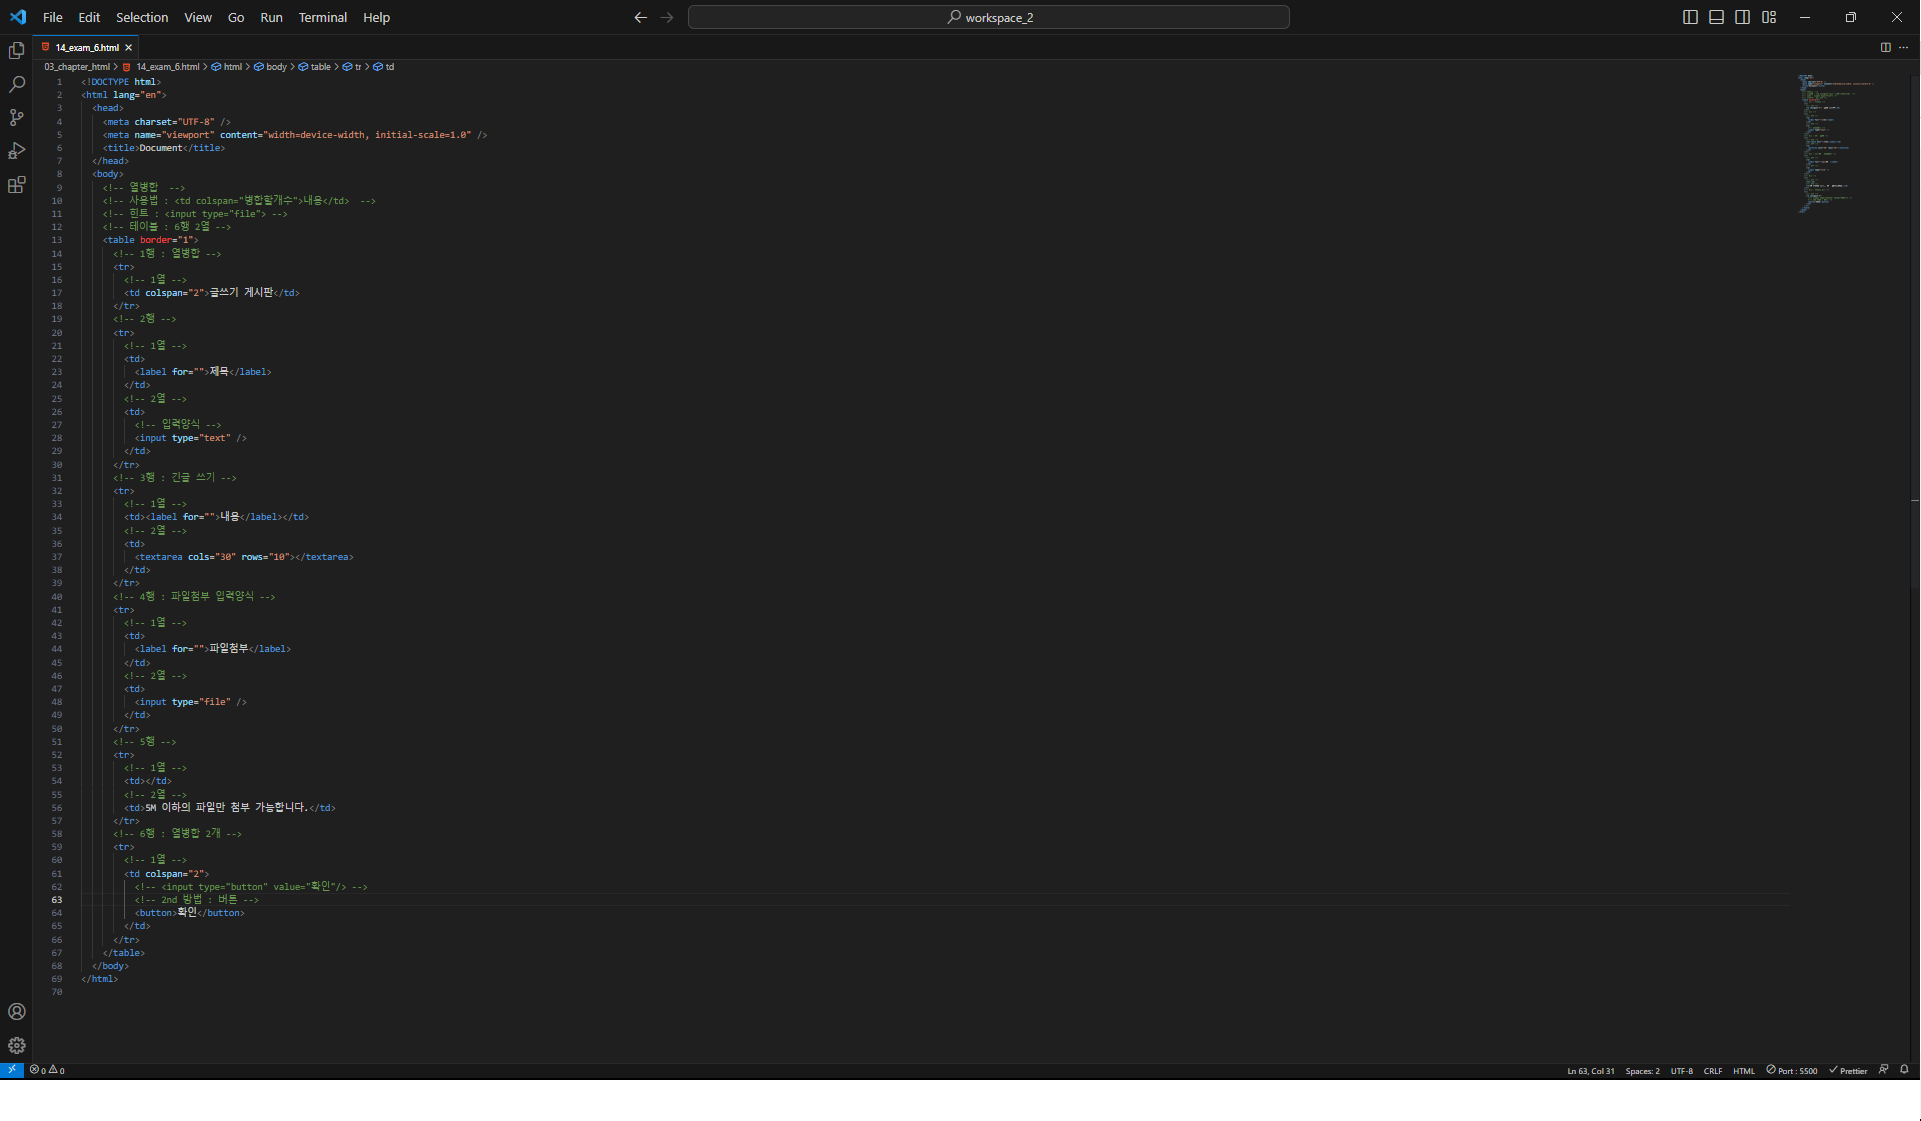Screen dimensions: 1921x1121
Task: Toggle the Secondary Side Bar layout button
Action: (x=1742, y=17)
